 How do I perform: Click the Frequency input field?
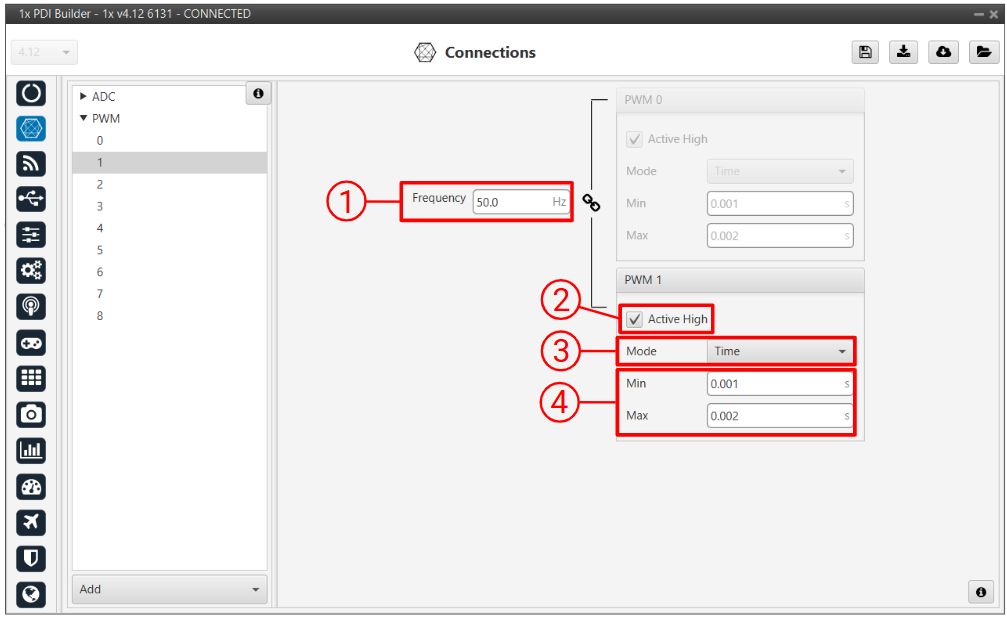pyautogui.click(x=511, y=202)
